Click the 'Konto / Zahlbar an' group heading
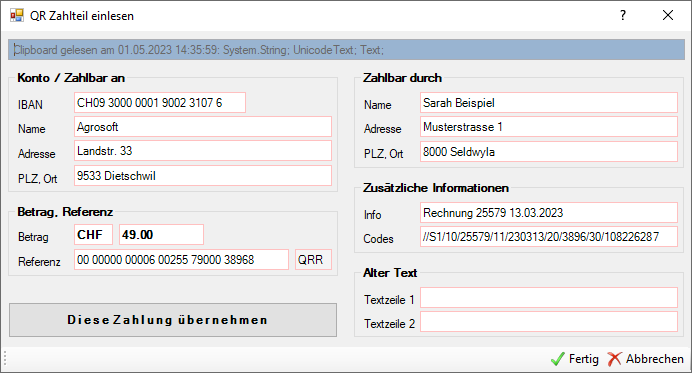This screenshot has height=373, width=692. 71,78
